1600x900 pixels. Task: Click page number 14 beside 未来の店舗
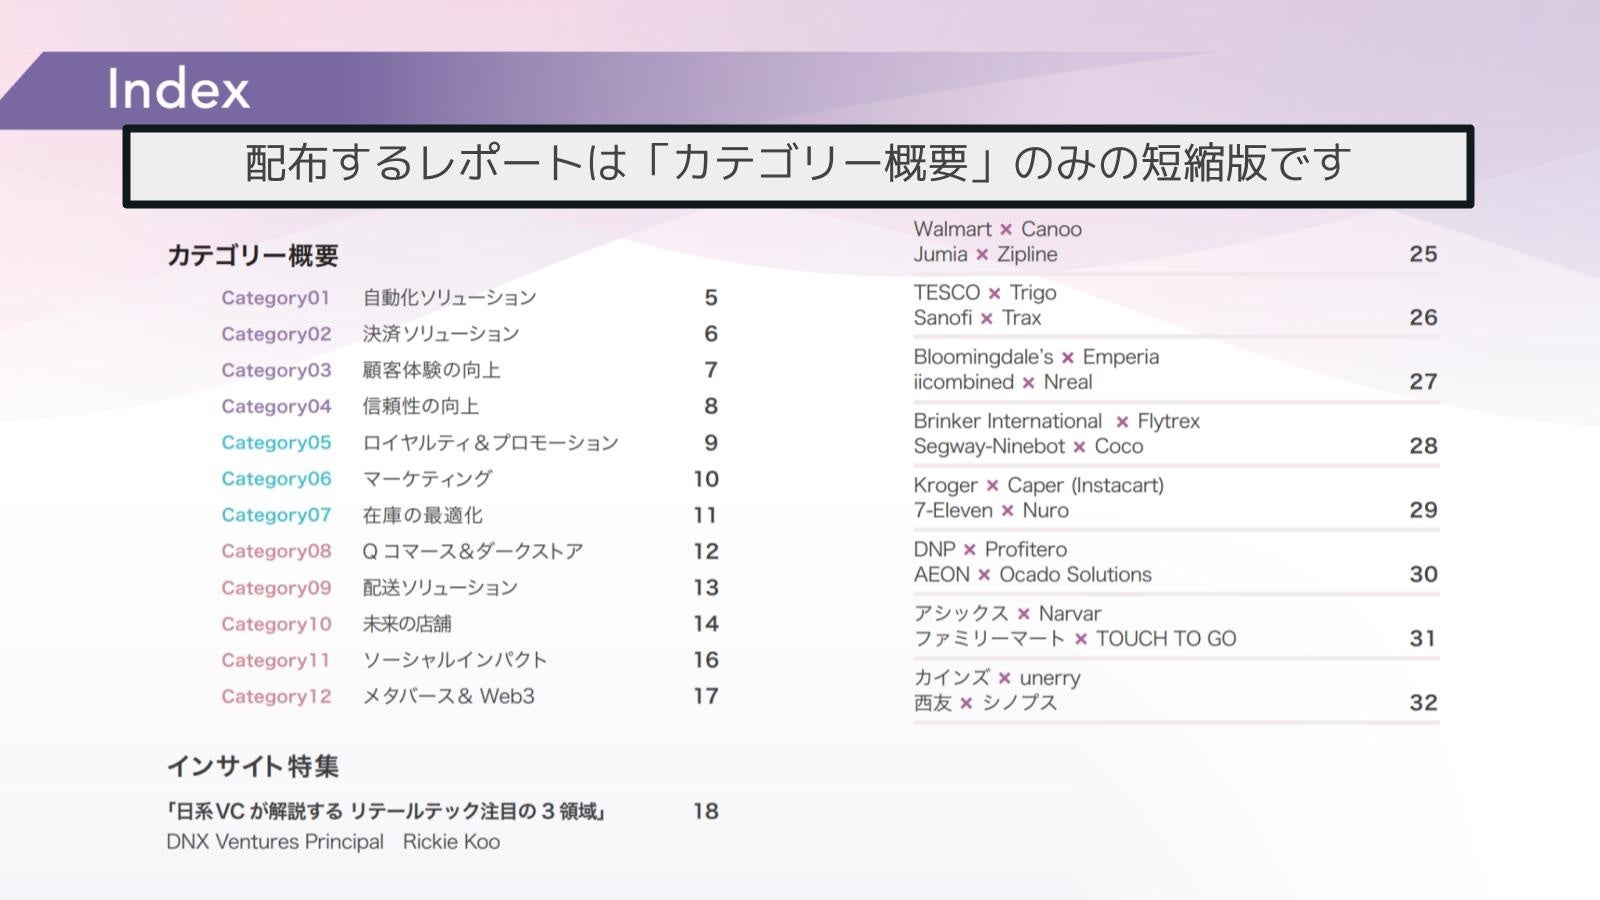706,624
